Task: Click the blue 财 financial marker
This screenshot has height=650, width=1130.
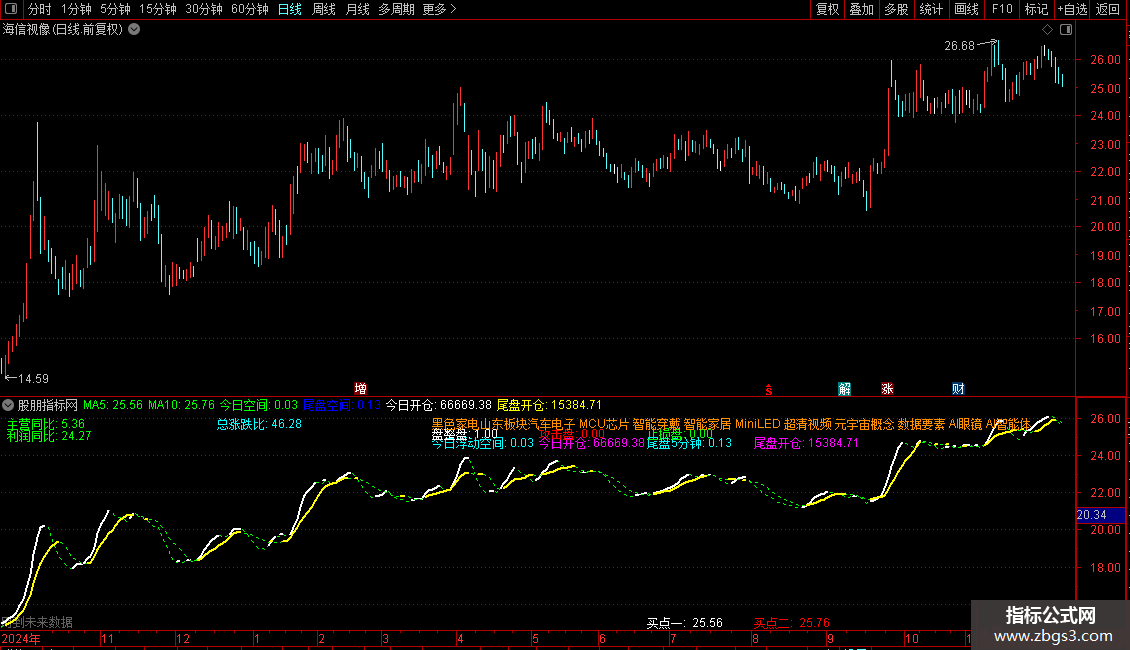Action: [958, 389]
